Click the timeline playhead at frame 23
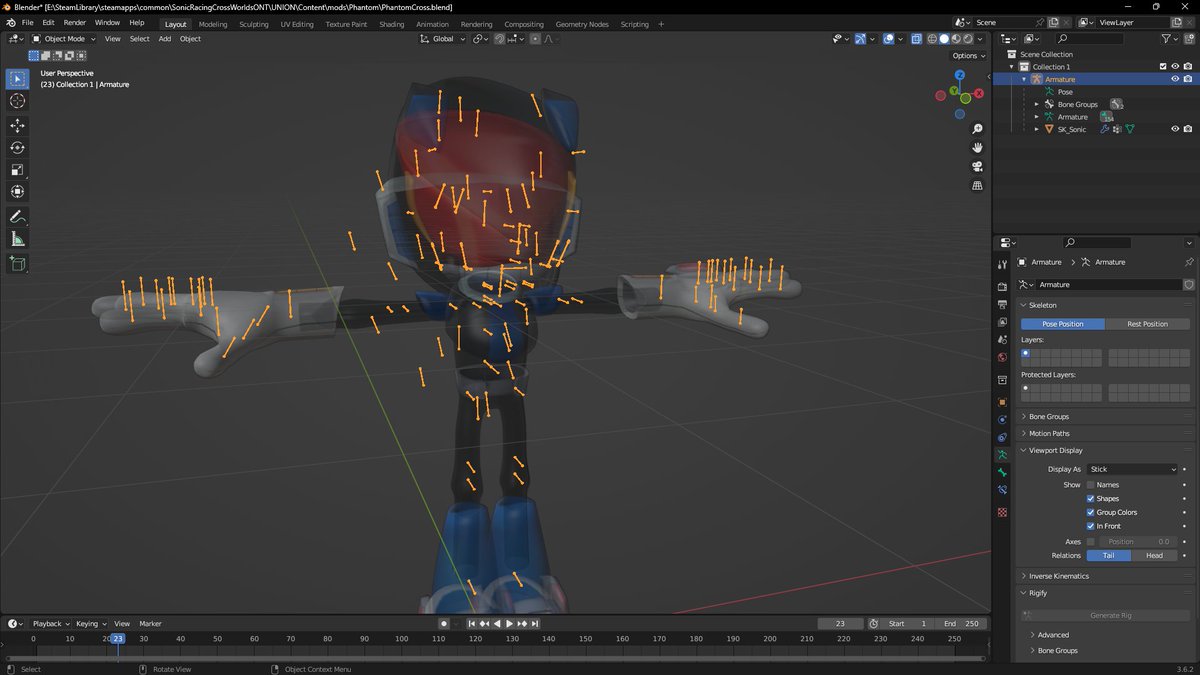 117,638
